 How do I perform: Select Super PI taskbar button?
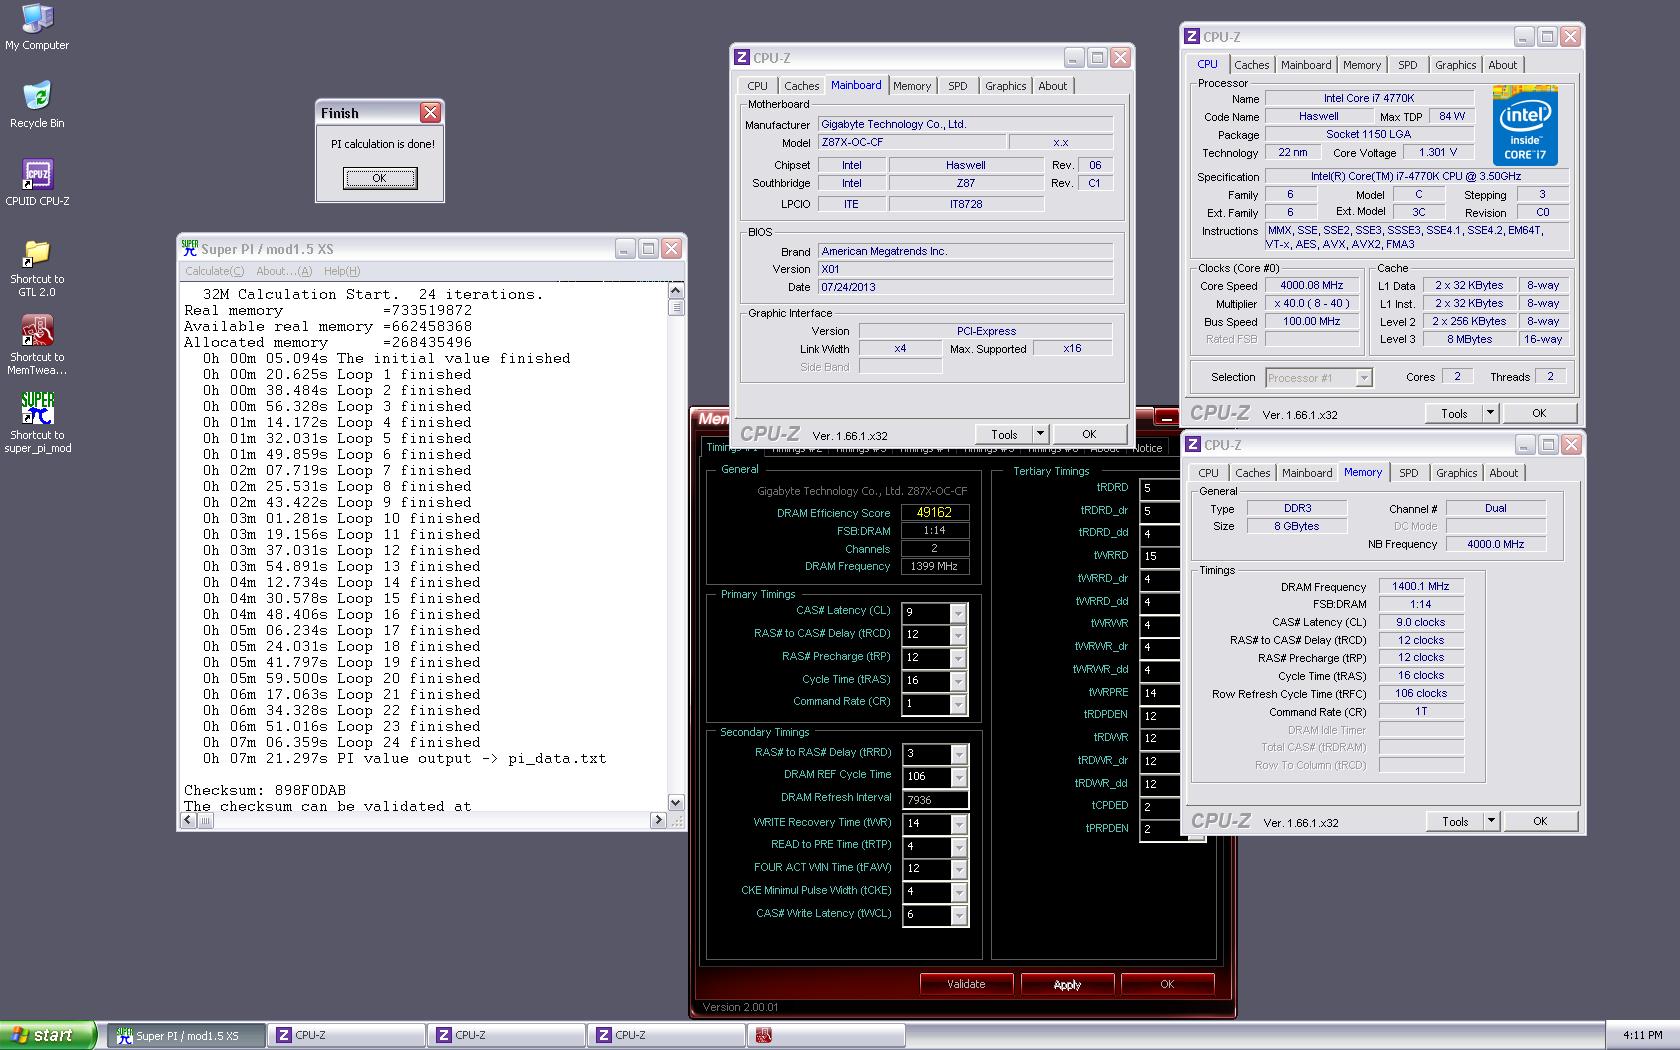pyautogui.click(x=187, y=1035)
